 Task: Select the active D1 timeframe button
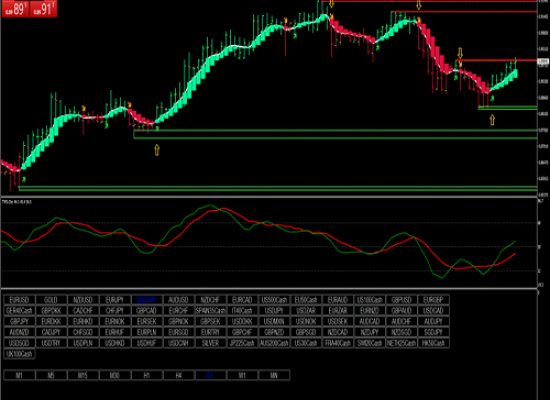(210, 375)
